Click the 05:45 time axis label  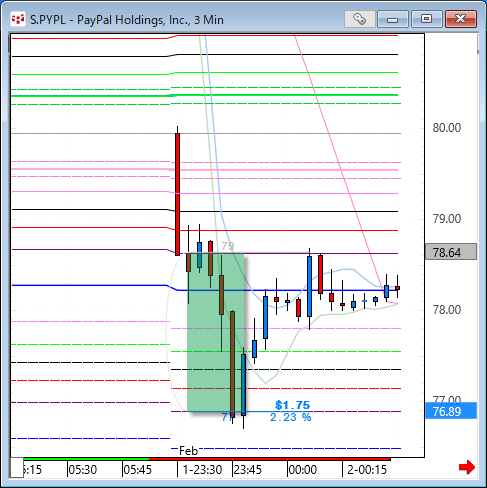pyautogui.click(x=137, y=470)
